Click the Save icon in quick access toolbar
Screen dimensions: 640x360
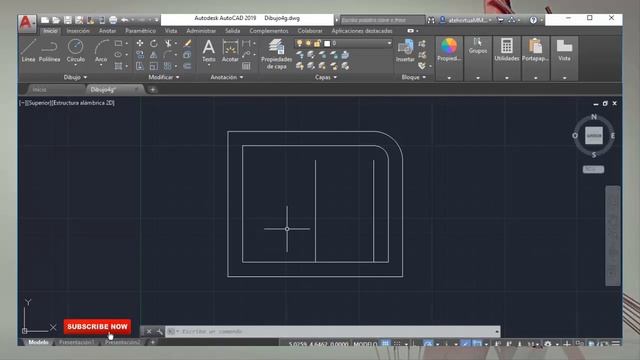(x=68, y=20)
